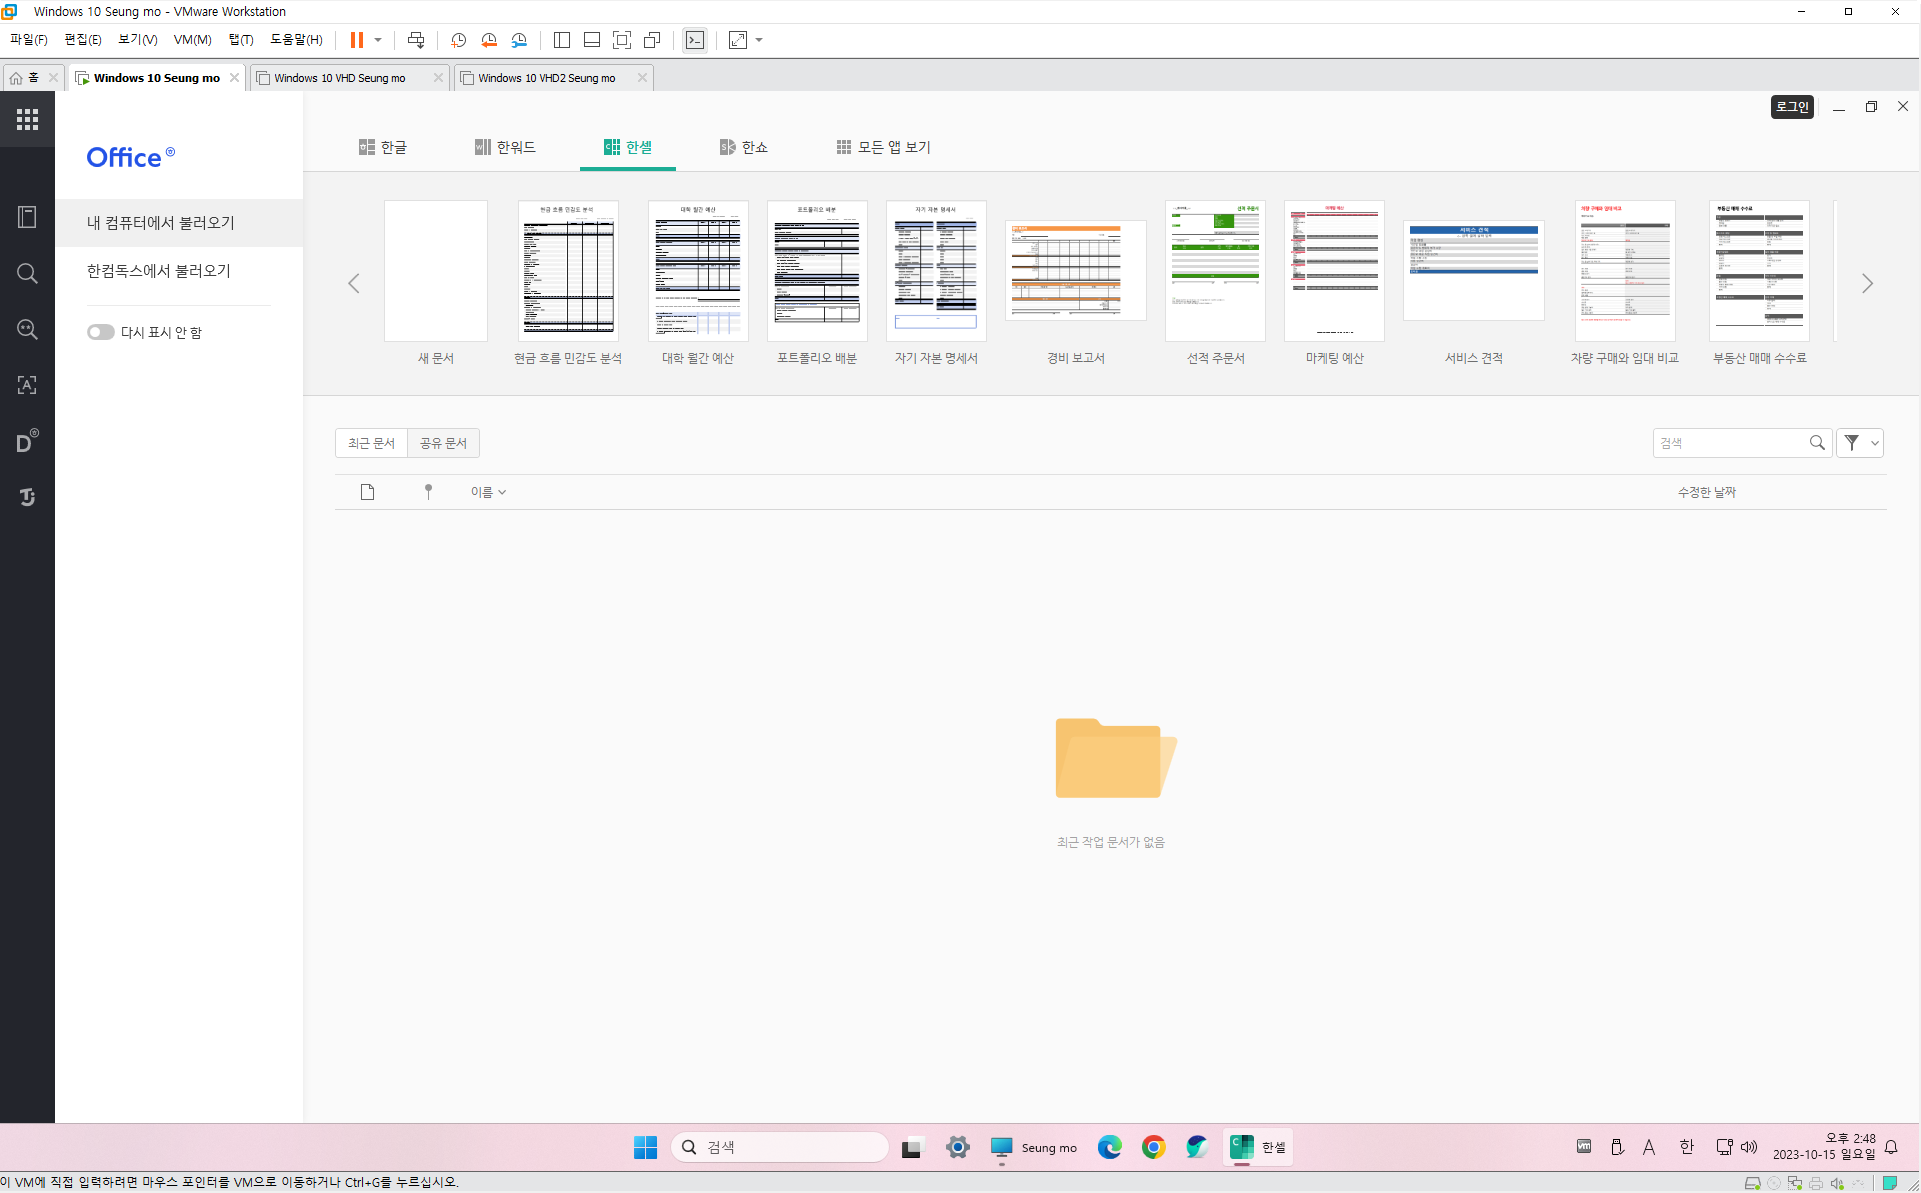The width and height of the screenshot is (1921, 1193).
Task: Click the text recognition icon in sidebar
Action: point(27,385)
